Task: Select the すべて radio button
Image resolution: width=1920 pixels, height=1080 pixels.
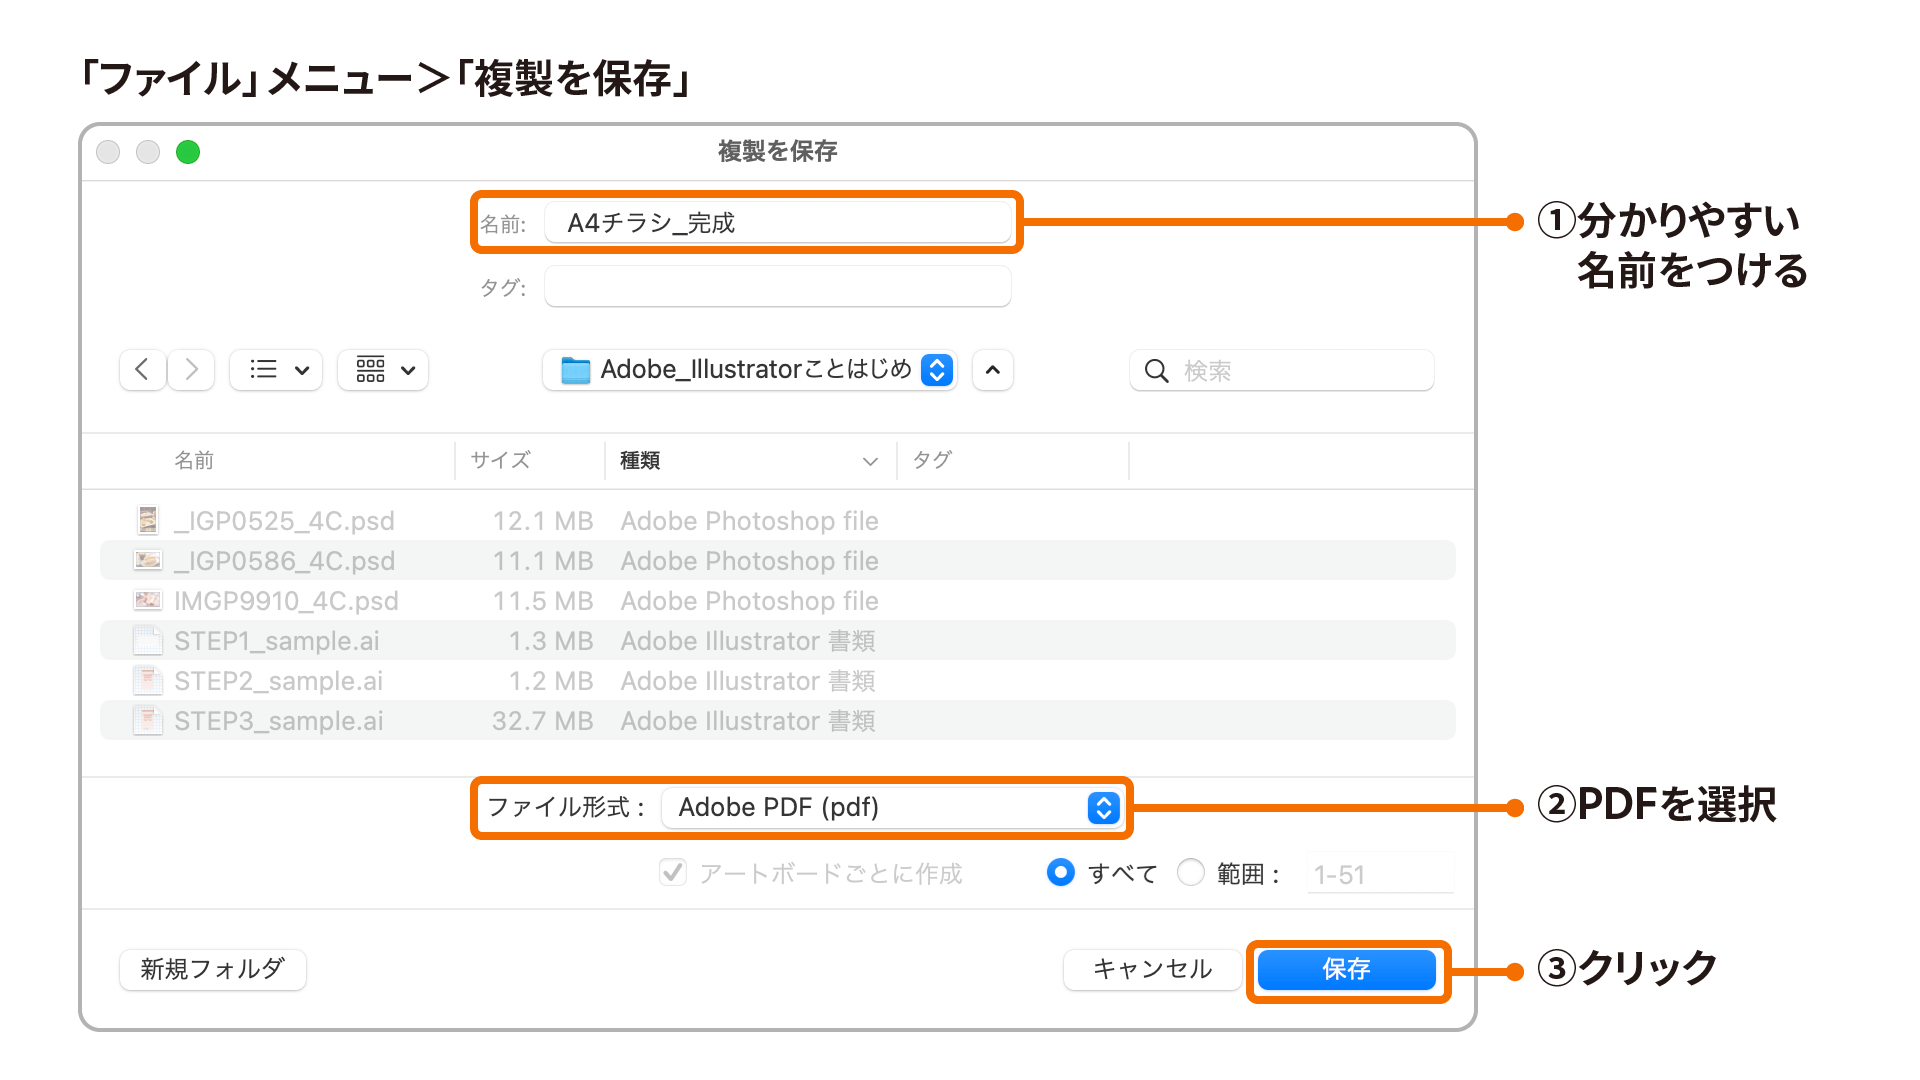Action: [1061, 873]
